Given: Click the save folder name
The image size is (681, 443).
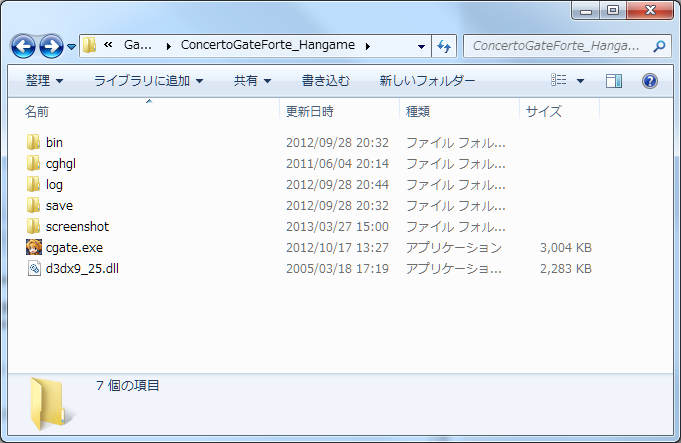Looking at the screenshot, I should [x=60, y=205].
